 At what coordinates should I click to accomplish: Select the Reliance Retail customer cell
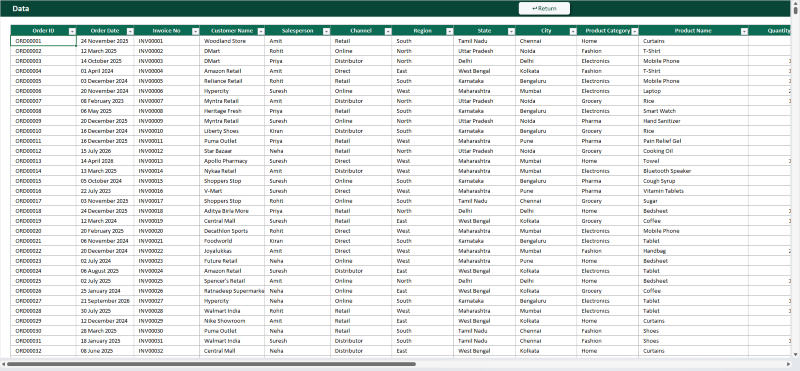[232, 81]
